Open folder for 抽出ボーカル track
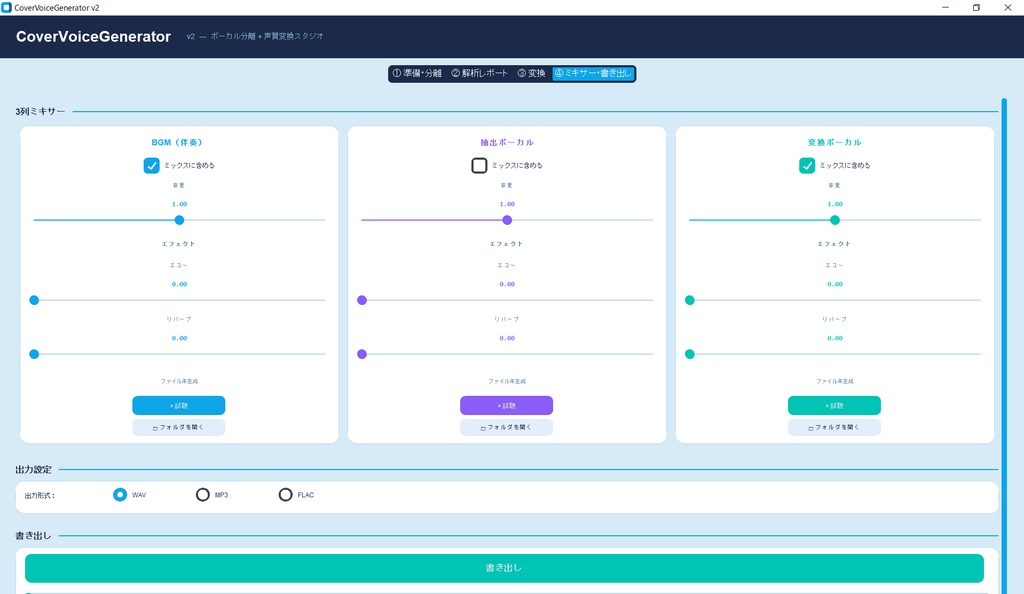Viewport: 1024px width, 594px height. click(x=507, y=428)
